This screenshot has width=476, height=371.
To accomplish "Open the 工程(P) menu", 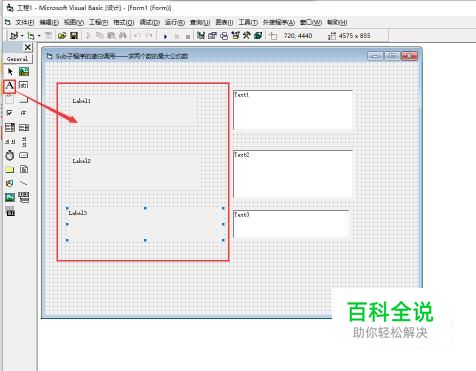I will point(98,22).
